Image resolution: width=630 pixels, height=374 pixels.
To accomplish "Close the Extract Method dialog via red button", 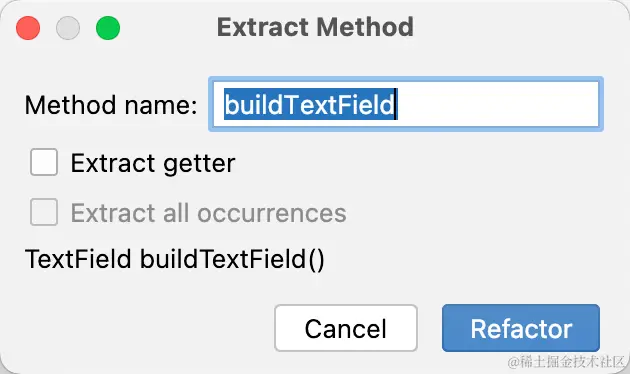I will [x=28, y=28].
